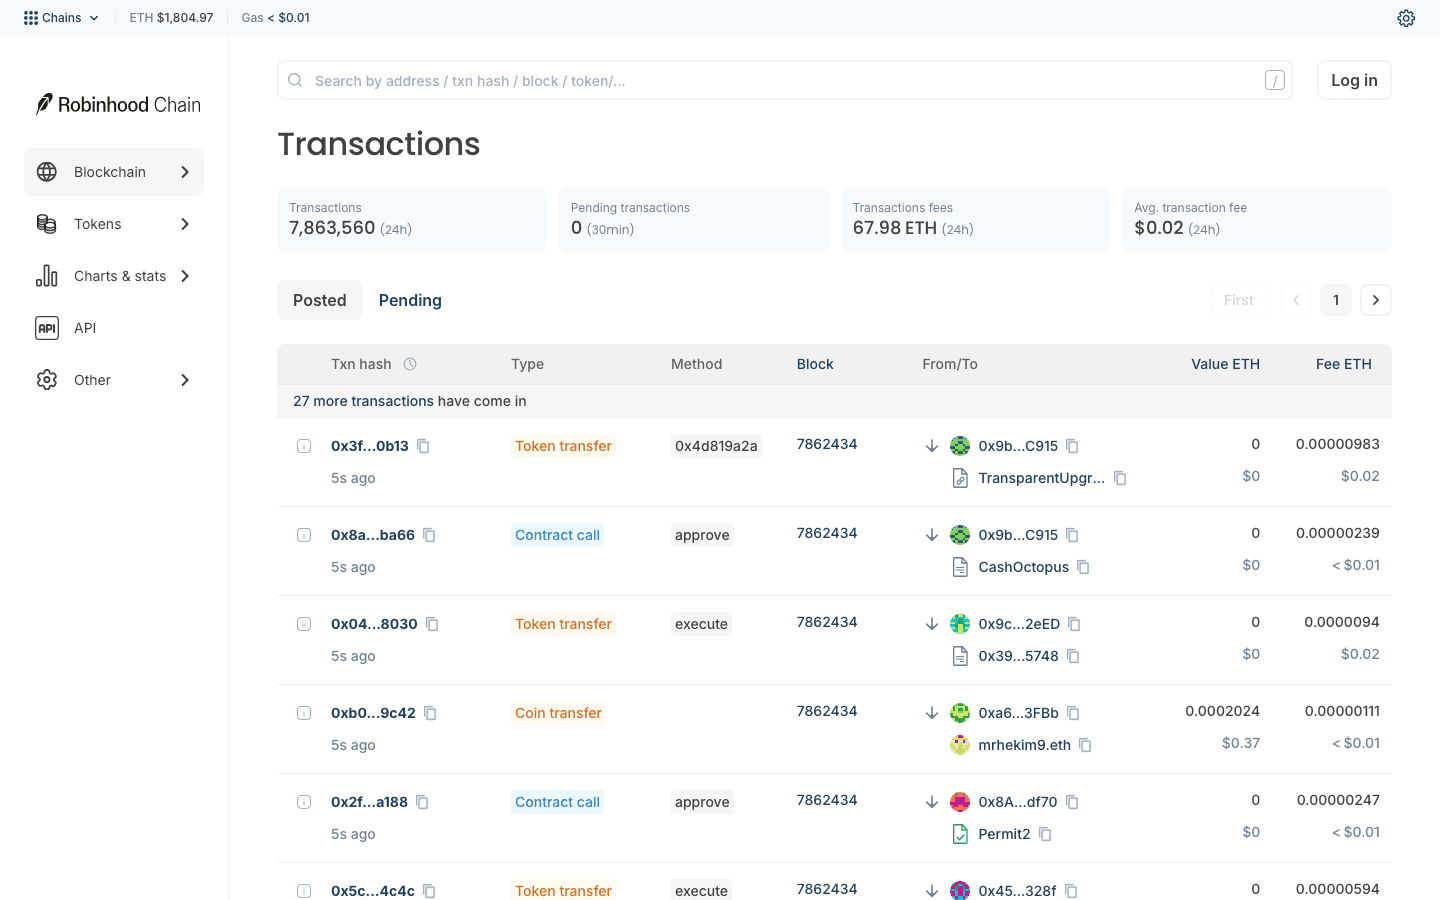Viewport: 1440px width, 900px height.
Task: Copy txn hash 0x8a...ba66
Action: [x=429, y=535]
